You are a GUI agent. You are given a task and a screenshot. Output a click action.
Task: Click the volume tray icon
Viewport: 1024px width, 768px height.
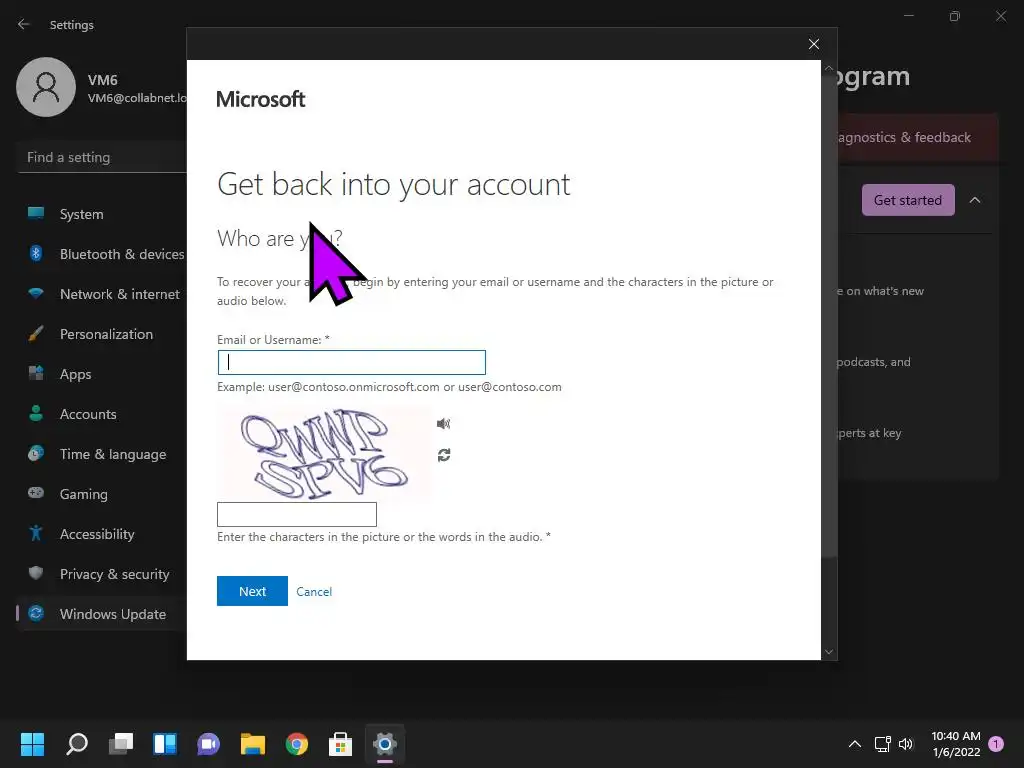906,744
